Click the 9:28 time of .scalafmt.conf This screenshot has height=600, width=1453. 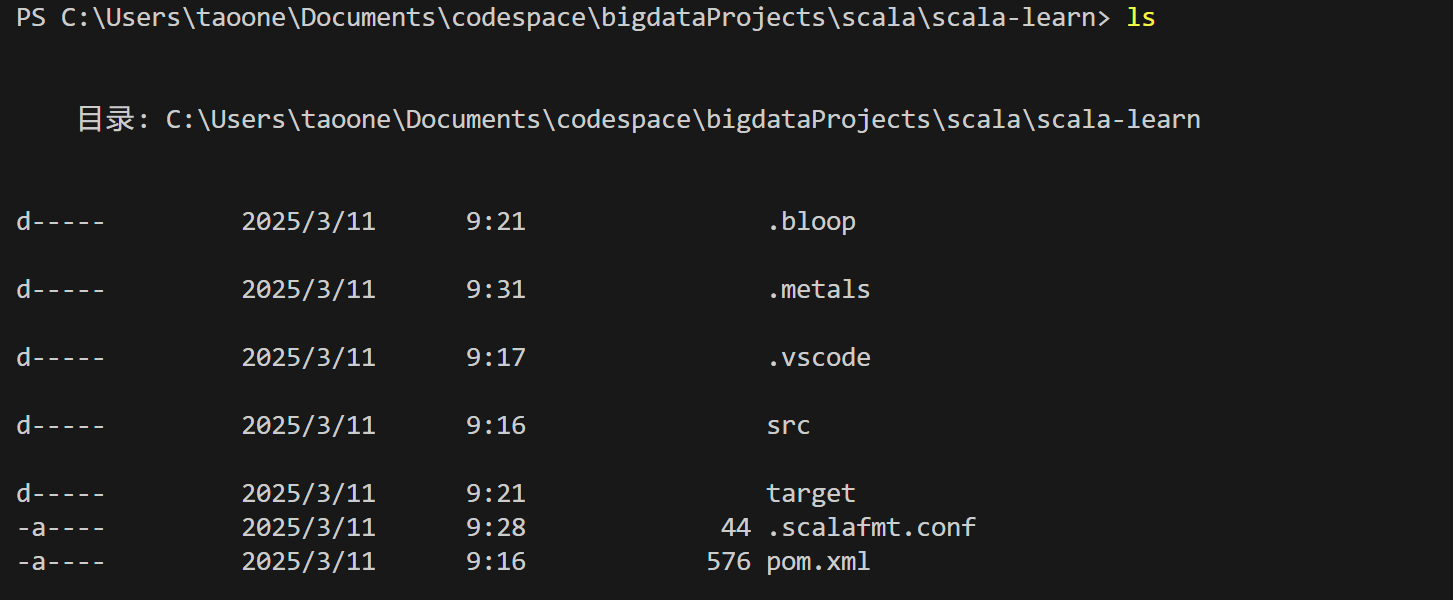pyautogui.click(x=496, y=527)
